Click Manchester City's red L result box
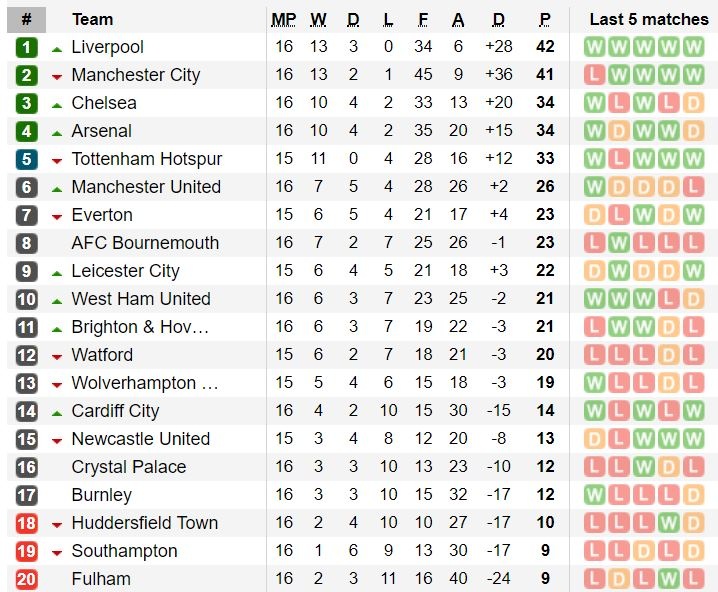718x592 pixels. click(x=595, y=75)
